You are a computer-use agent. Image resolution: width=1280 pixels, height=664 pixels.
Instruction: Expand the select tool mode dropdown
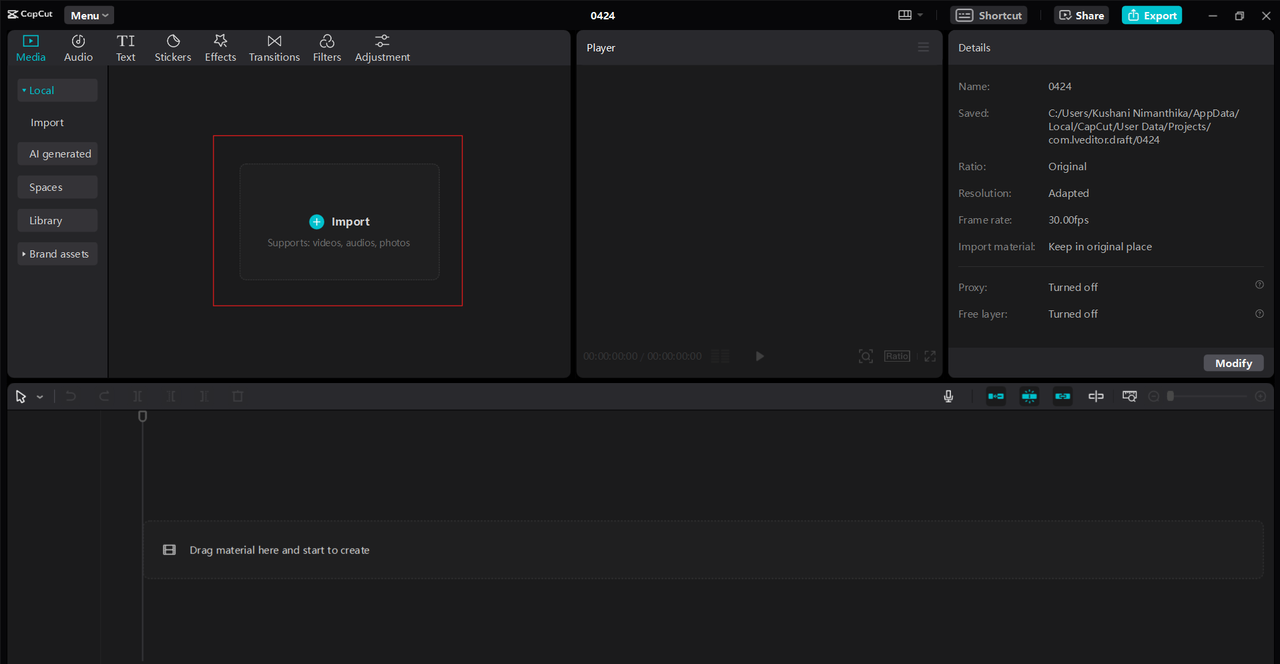coord(40,397)
